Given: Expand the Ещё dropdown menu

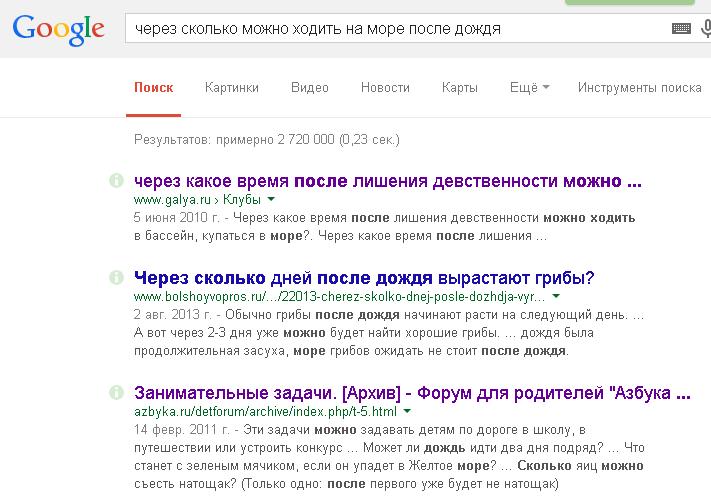Looking at the screenshot, I should point(530,88).
